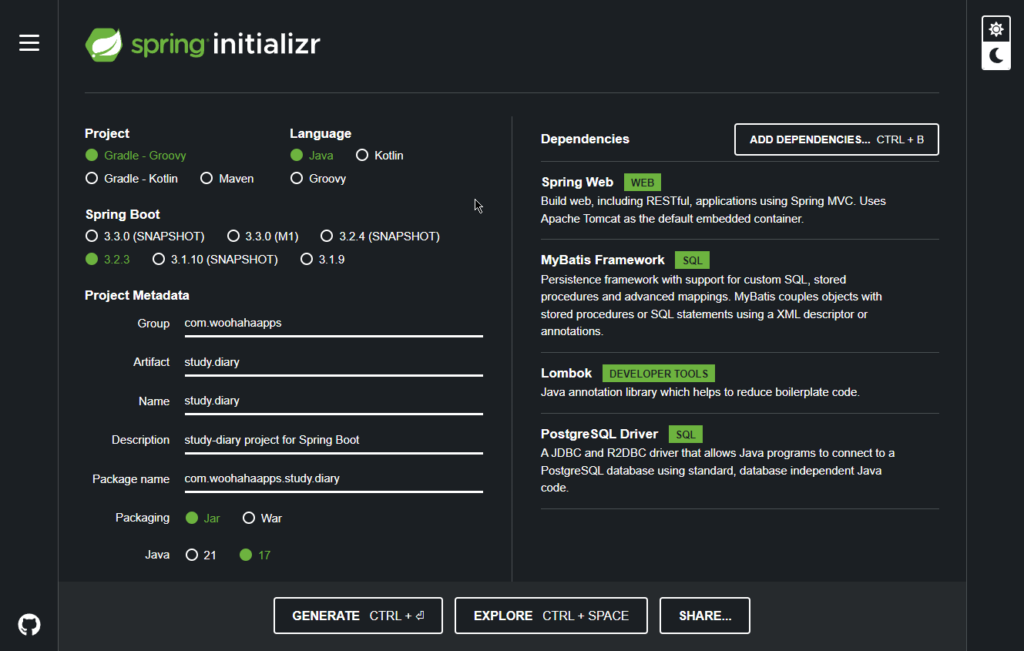The height and width of the screenshot is (651, 1024).
Task: Choose Groovy language
Action: coord(318,178)
